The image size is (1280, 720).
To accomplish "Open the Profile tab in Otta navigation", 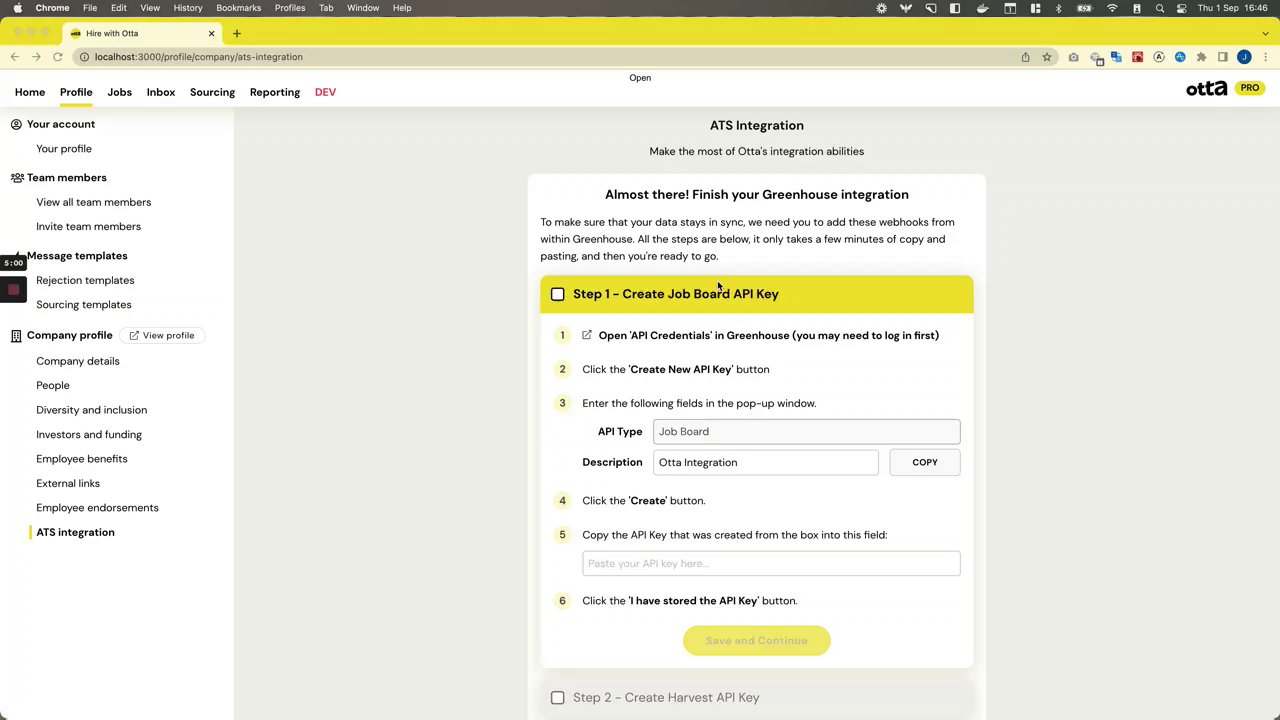I will click(76, 92).
